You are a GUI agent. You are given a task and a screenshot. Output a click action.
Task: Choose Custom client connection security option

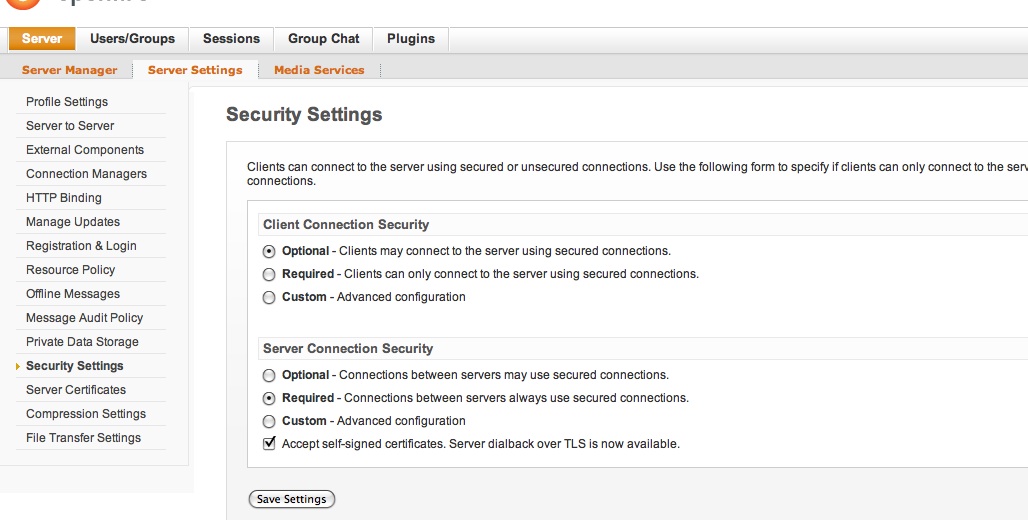pos(269,298)
